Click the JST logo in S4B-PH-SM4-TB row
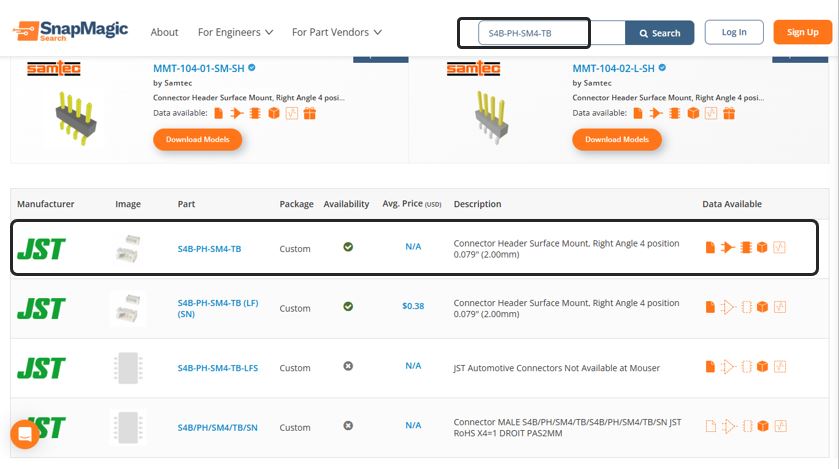The image size is (839, 469). click(41, 249)
